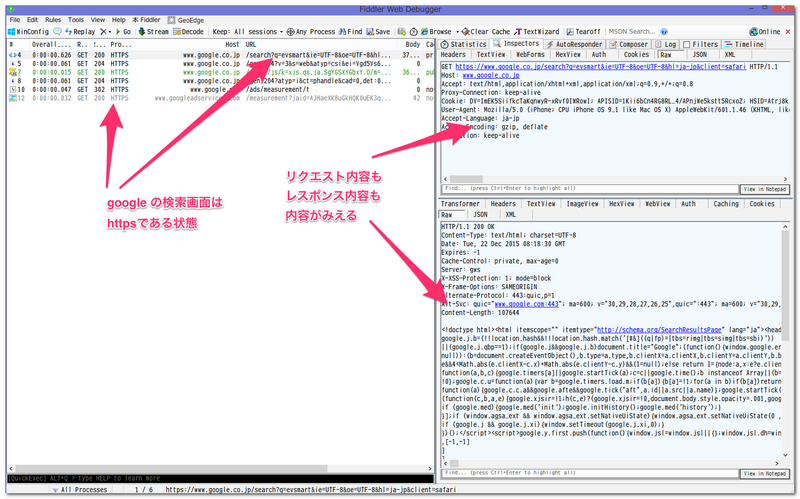Image resolution: width=800 pixels, height=499 pixels.
Task: Open the Tools menu
Action: [x=76, y=20]
